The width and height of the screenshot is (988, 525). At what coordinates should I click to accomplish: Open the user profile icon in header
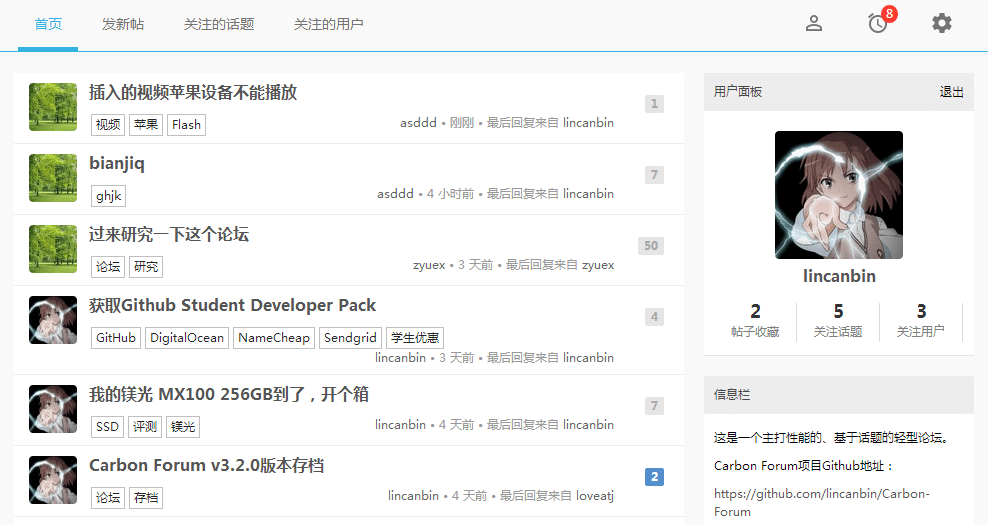814,23
